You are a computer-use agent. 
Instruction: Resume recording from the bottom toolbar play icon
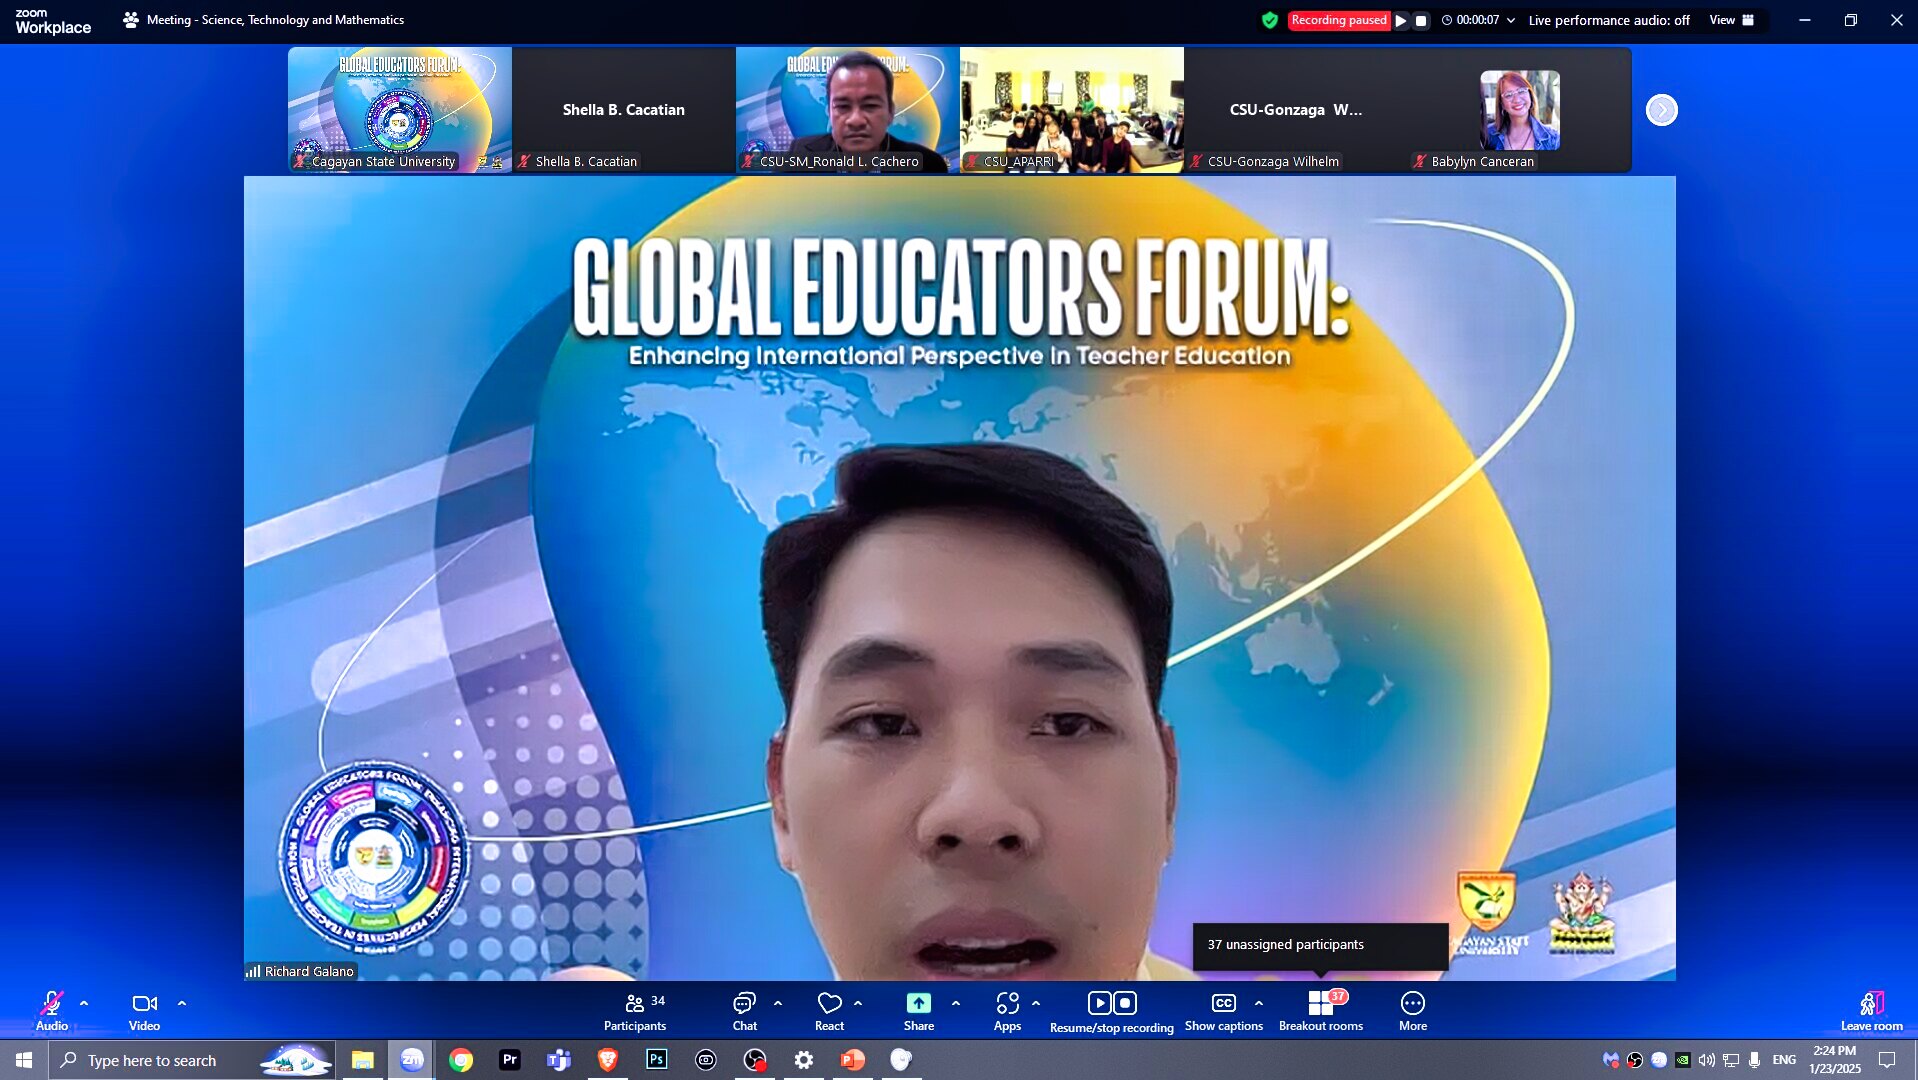(1099, 1003)
